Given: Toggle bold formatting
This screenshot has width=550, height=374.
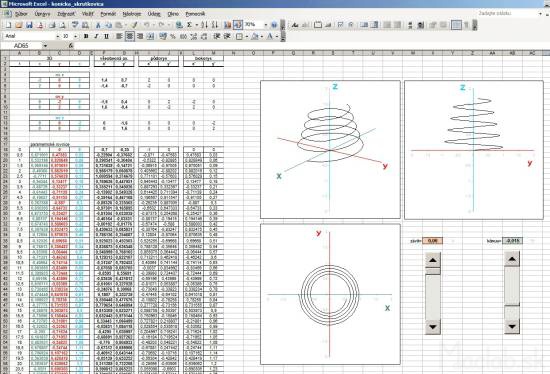Looking at the screenshot, I should 86,36.
